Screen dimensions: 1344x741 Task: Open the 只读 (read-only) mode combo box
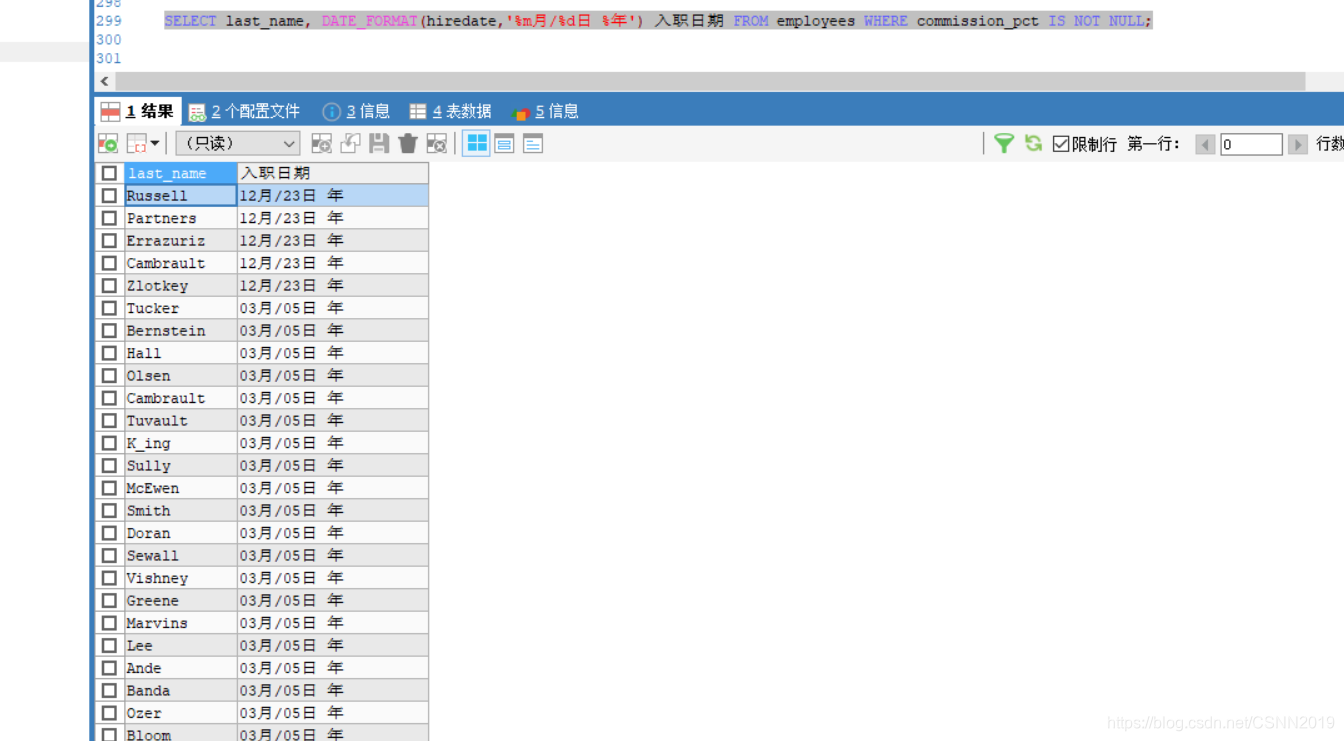click(238, 144)
